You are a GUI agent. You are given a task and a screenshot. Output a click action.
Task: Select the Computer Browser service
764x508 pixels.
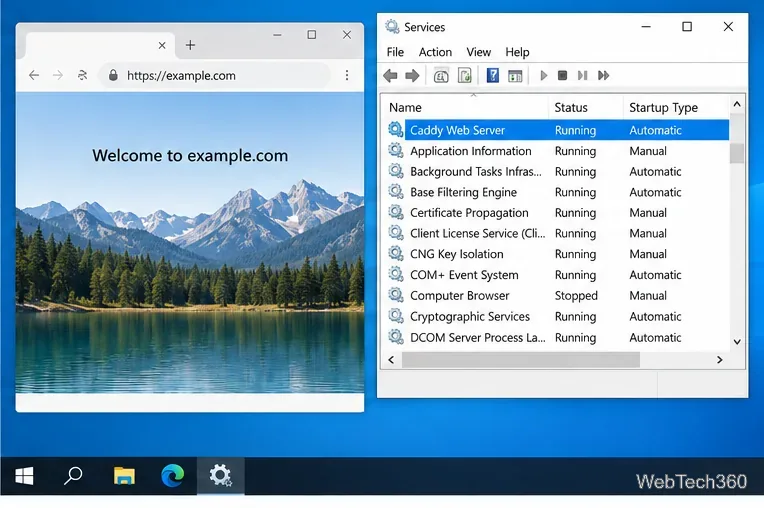click(558, 296)
